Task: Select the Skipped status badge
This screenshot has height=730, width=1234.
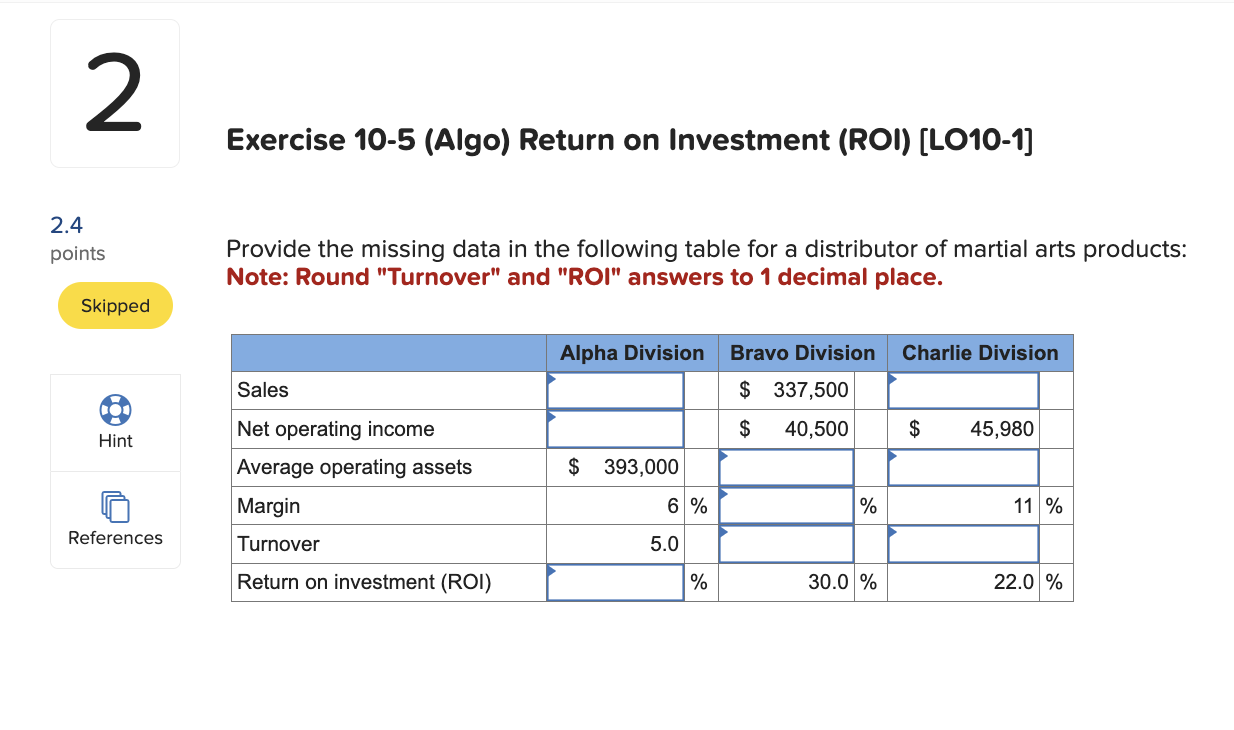Action: coord(115,305)
